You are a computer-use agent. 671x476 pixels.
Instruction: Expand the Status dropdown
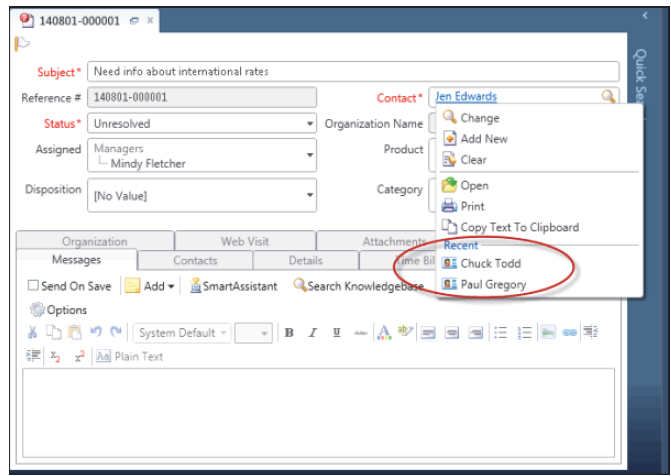(309, 124)
